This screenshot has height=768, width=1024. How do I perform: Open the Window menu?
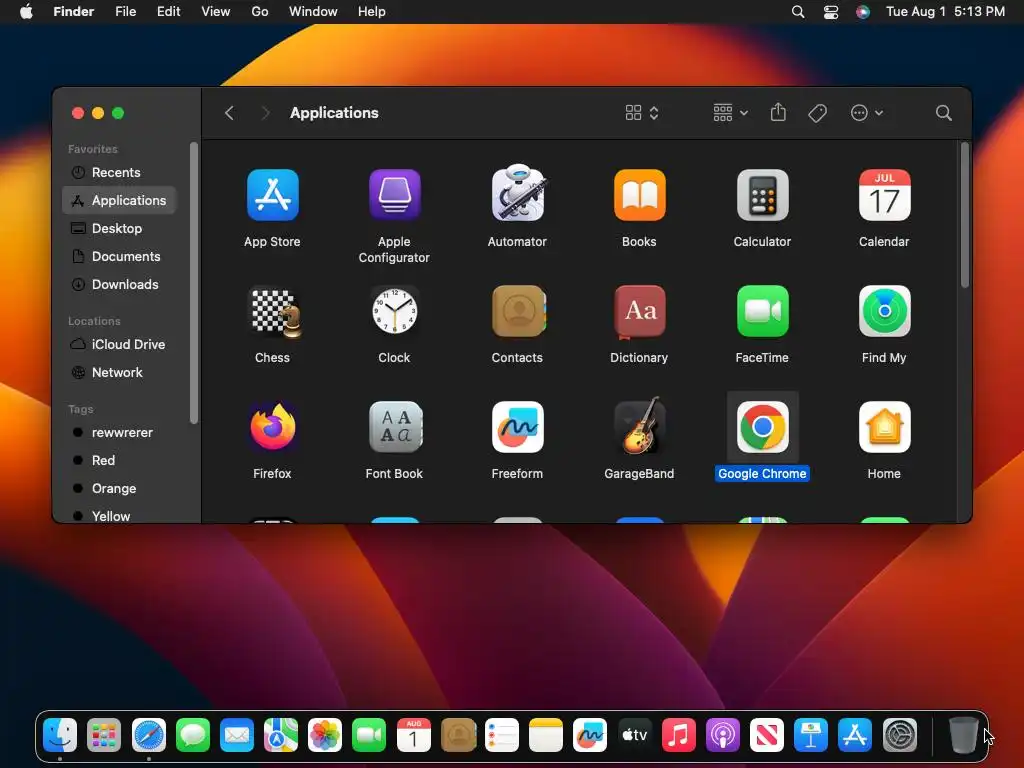click(x=313, y=12)
